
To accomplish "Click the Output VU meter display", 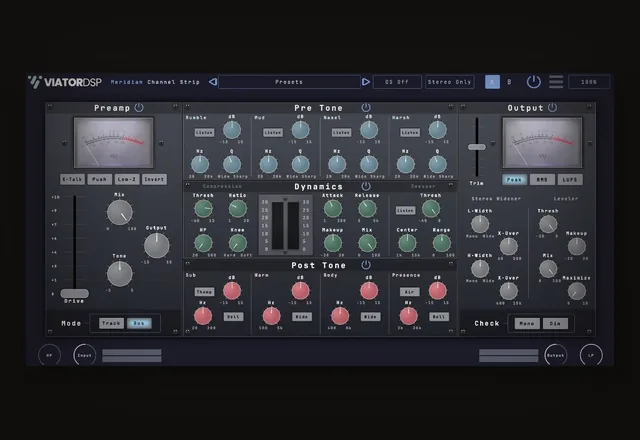I will (542, 143).
